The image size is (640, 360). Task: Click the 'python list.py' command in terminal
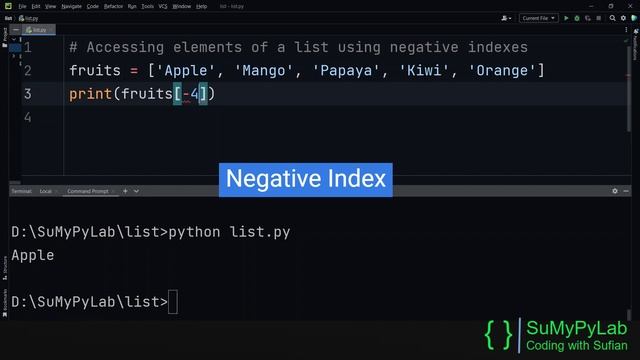(229, 232)
